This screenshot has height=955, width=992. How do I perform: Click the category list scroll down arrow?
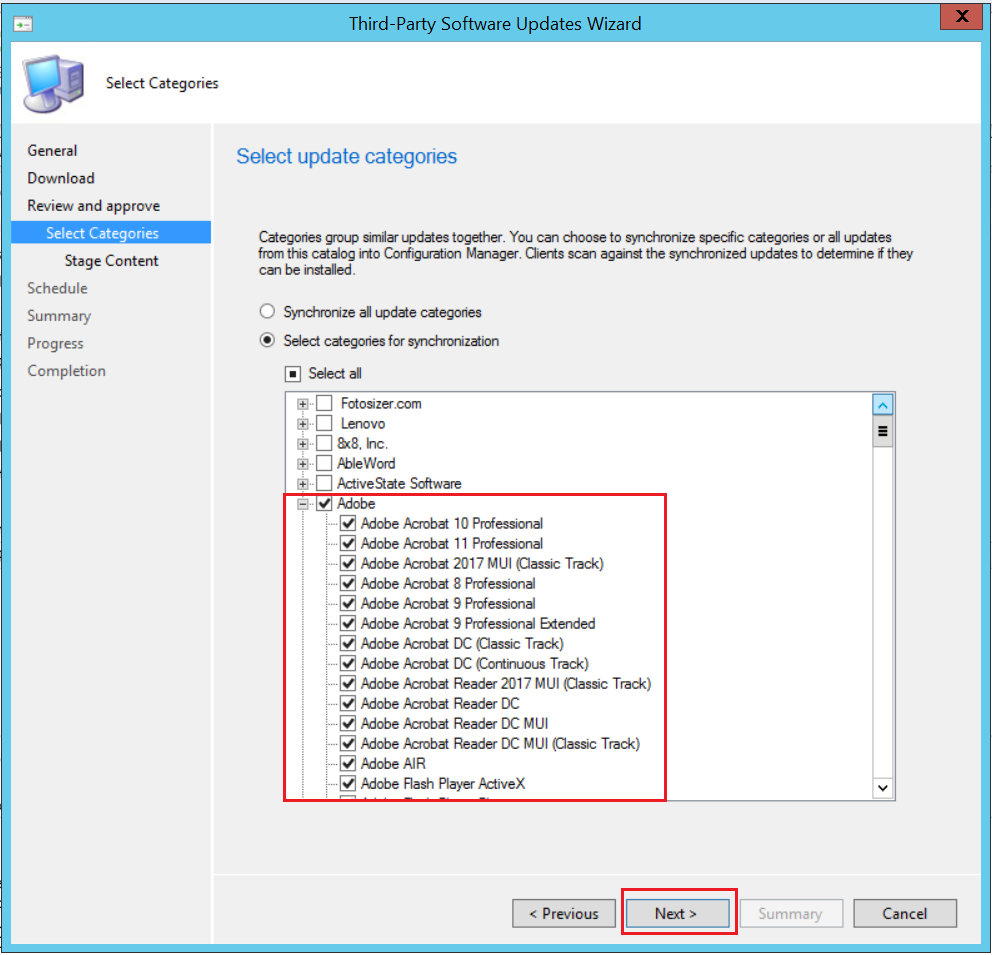click(x=883, y=788)
